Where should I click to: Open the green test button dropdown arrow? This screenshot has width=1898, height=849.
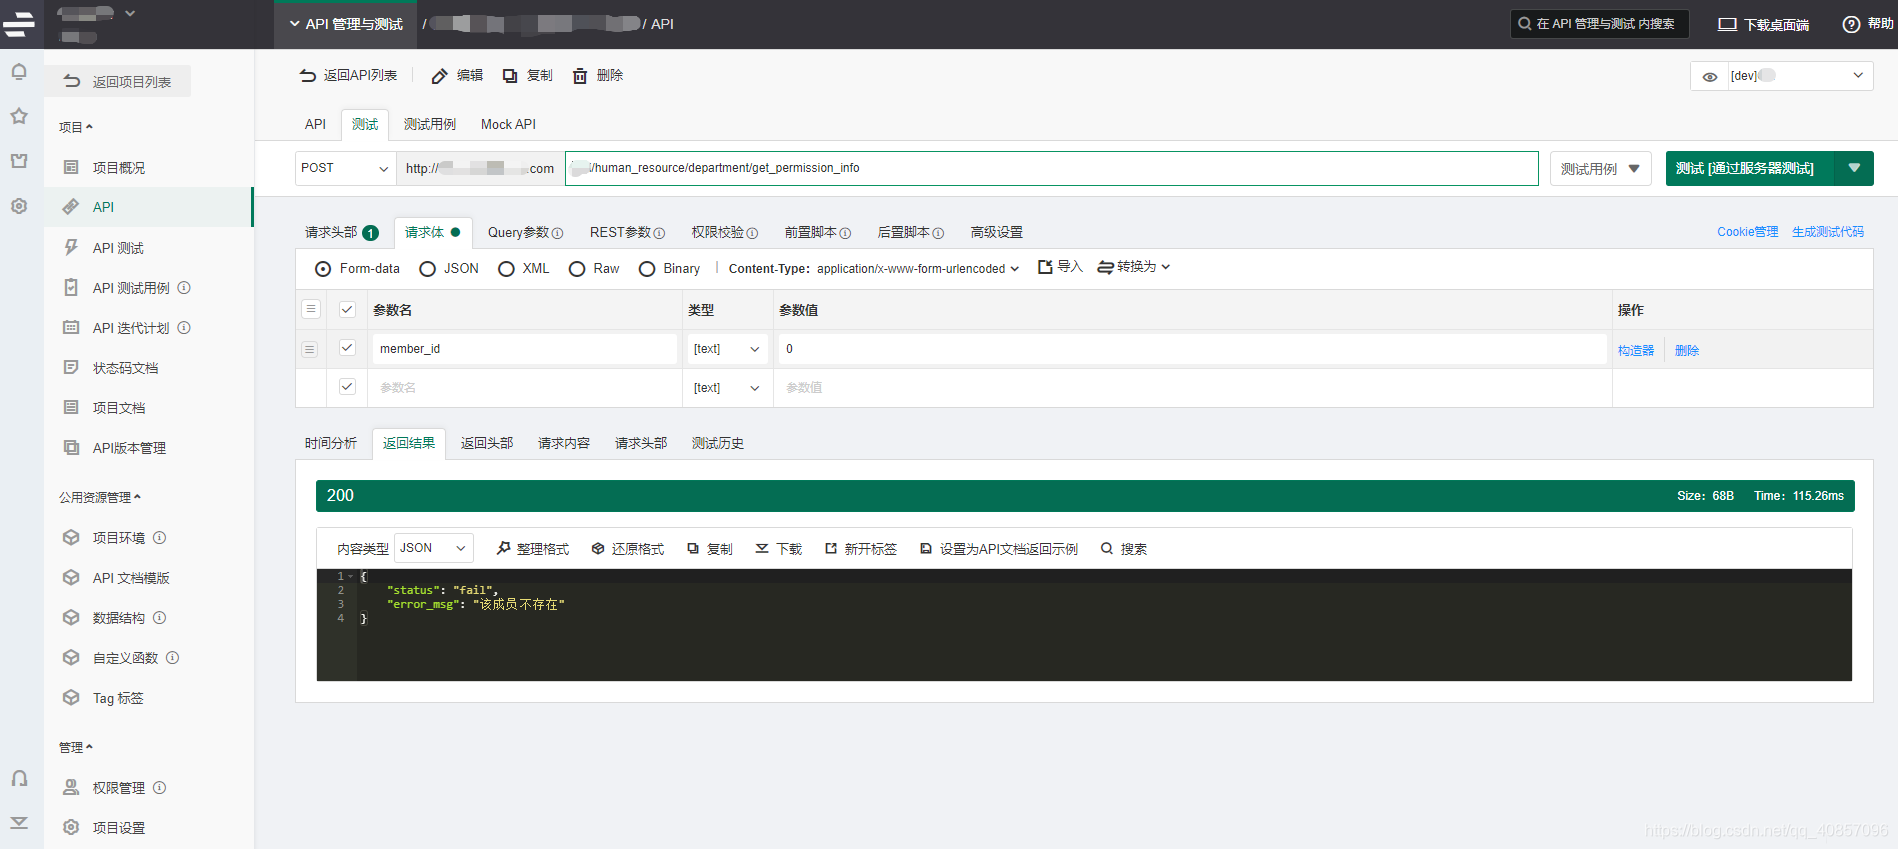(1854, 168)
